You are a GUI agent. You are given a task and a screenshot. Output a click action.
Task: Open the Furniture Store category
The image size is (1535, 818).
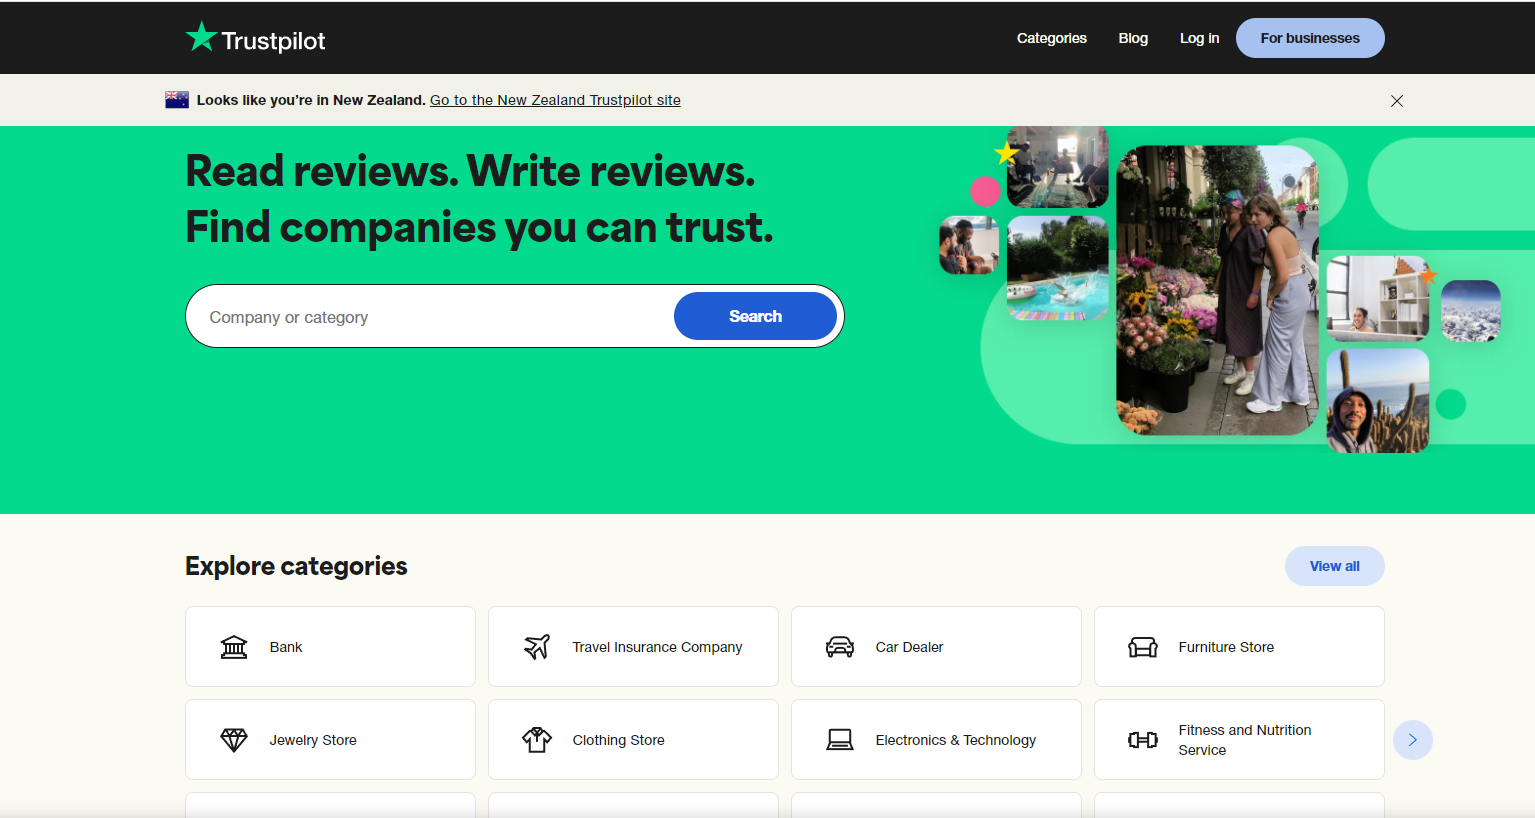coord(1239,647)
